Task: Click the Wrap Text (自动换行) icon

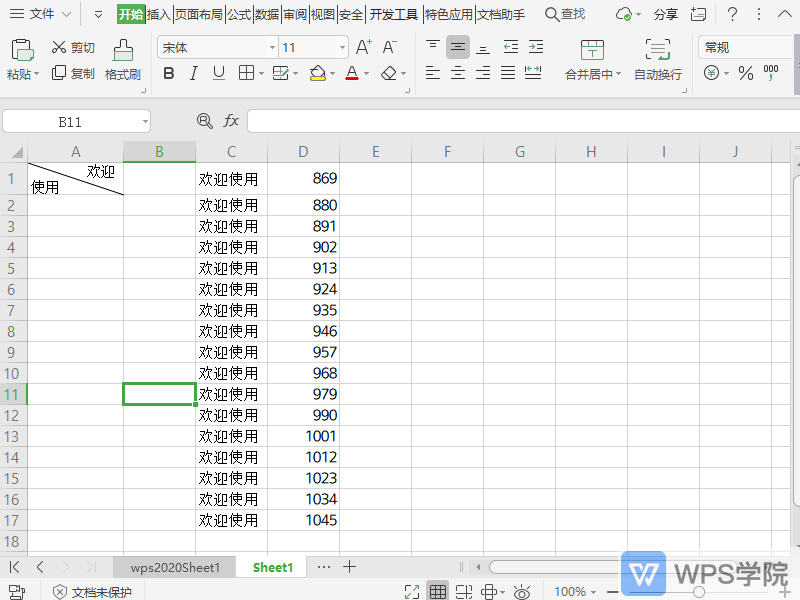Action: 657,51
